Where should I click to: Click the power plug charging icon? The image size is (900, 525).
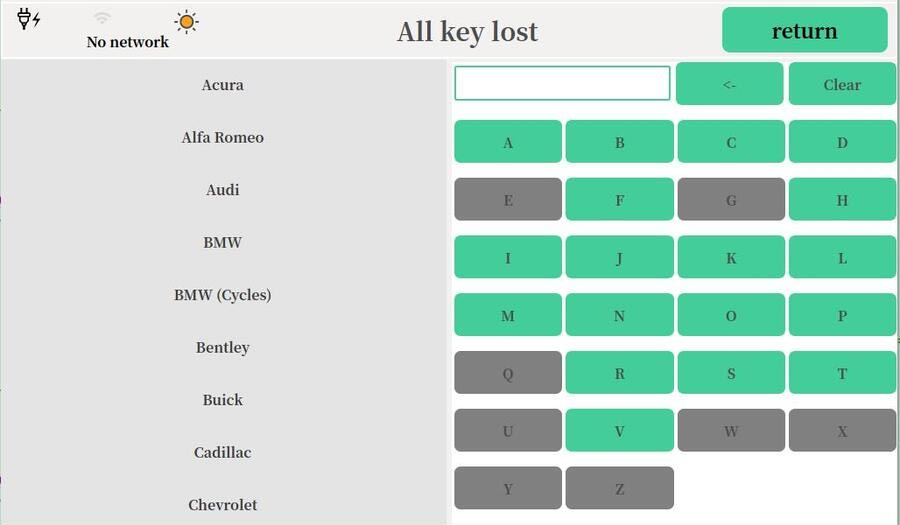(29, 19)
